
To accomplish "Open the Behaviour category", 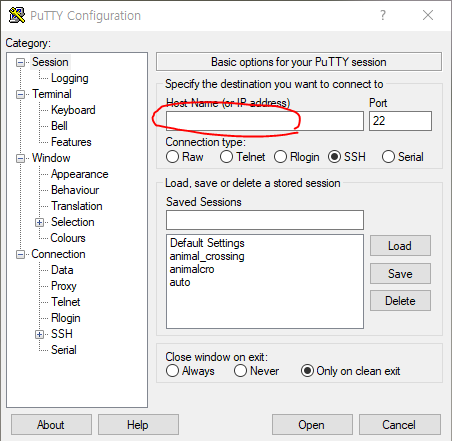I will pyautogui.click(x=75, y=190).
